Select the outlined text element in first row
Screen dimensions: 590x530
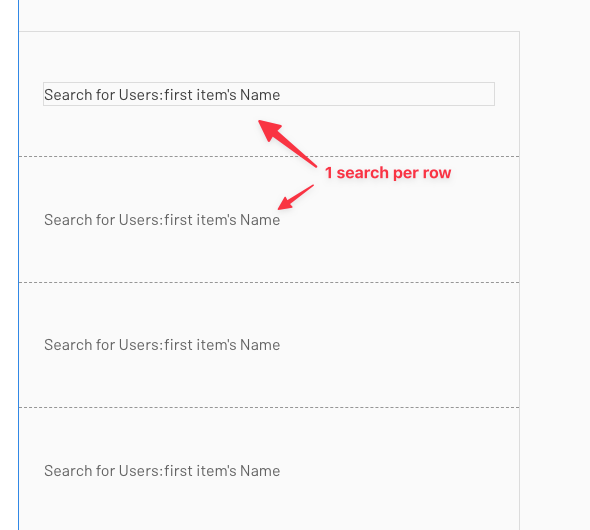(269, 94)
